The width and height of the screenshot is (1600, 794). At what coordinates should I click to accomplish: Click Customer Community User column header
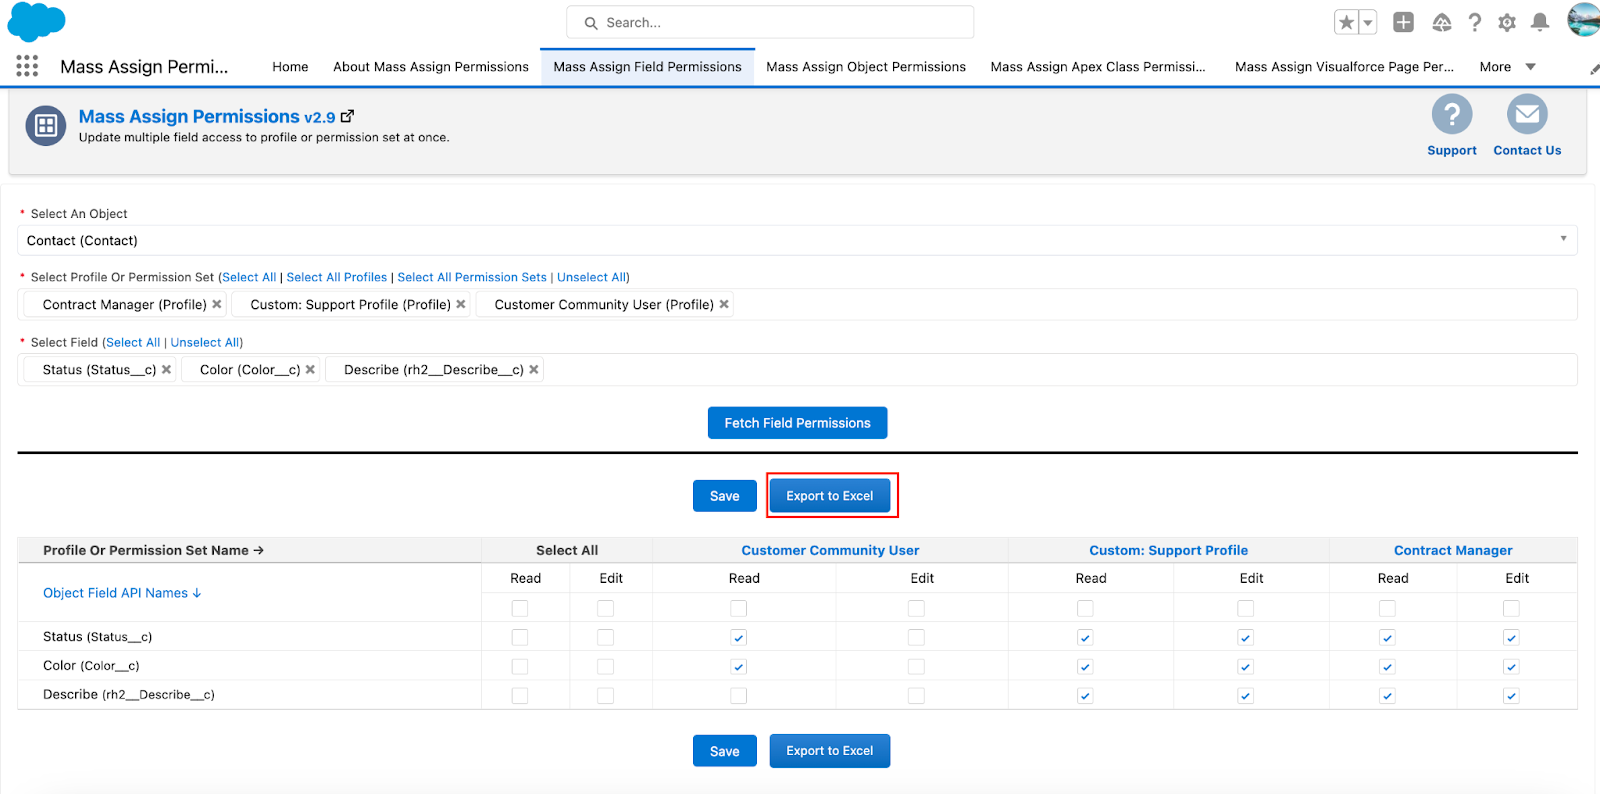click(830, 550)
